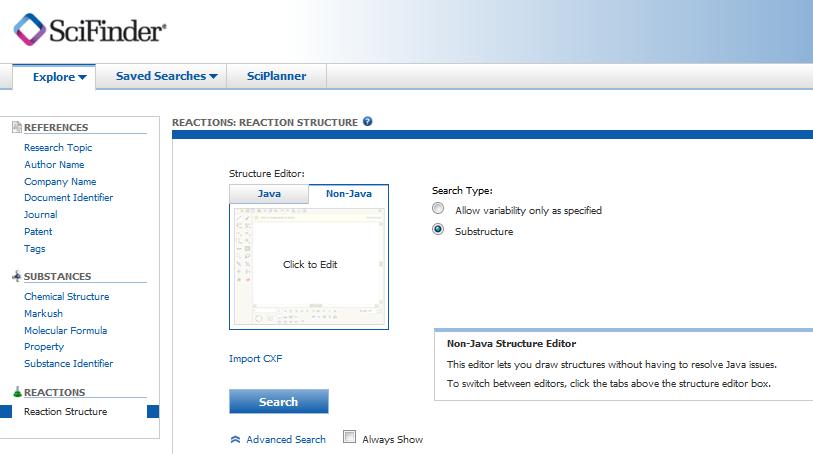Switch to the Non-Java editor tab
This screenshot has width=813, height=454.
(349, 194)
